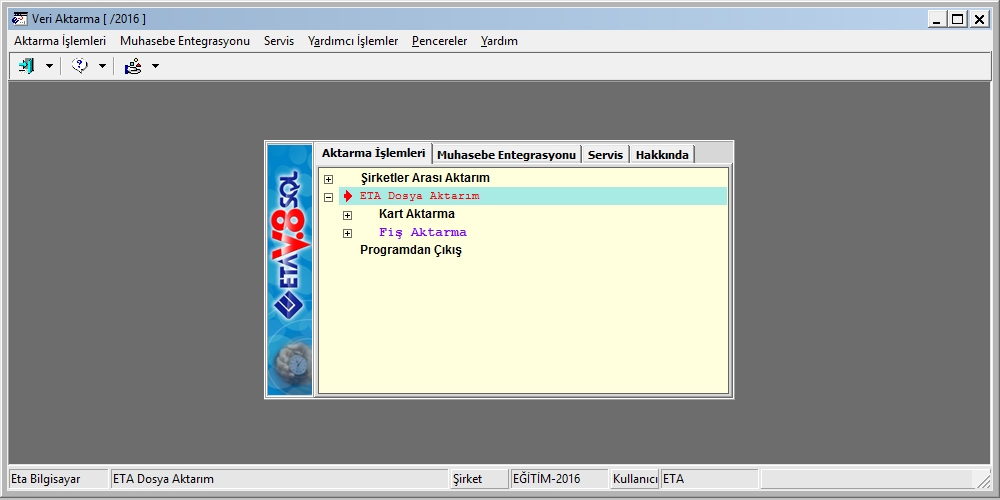Click the help question-mark toolbar icon
1000x500 pixels.
pyautogui.click(x=80, y=66)
